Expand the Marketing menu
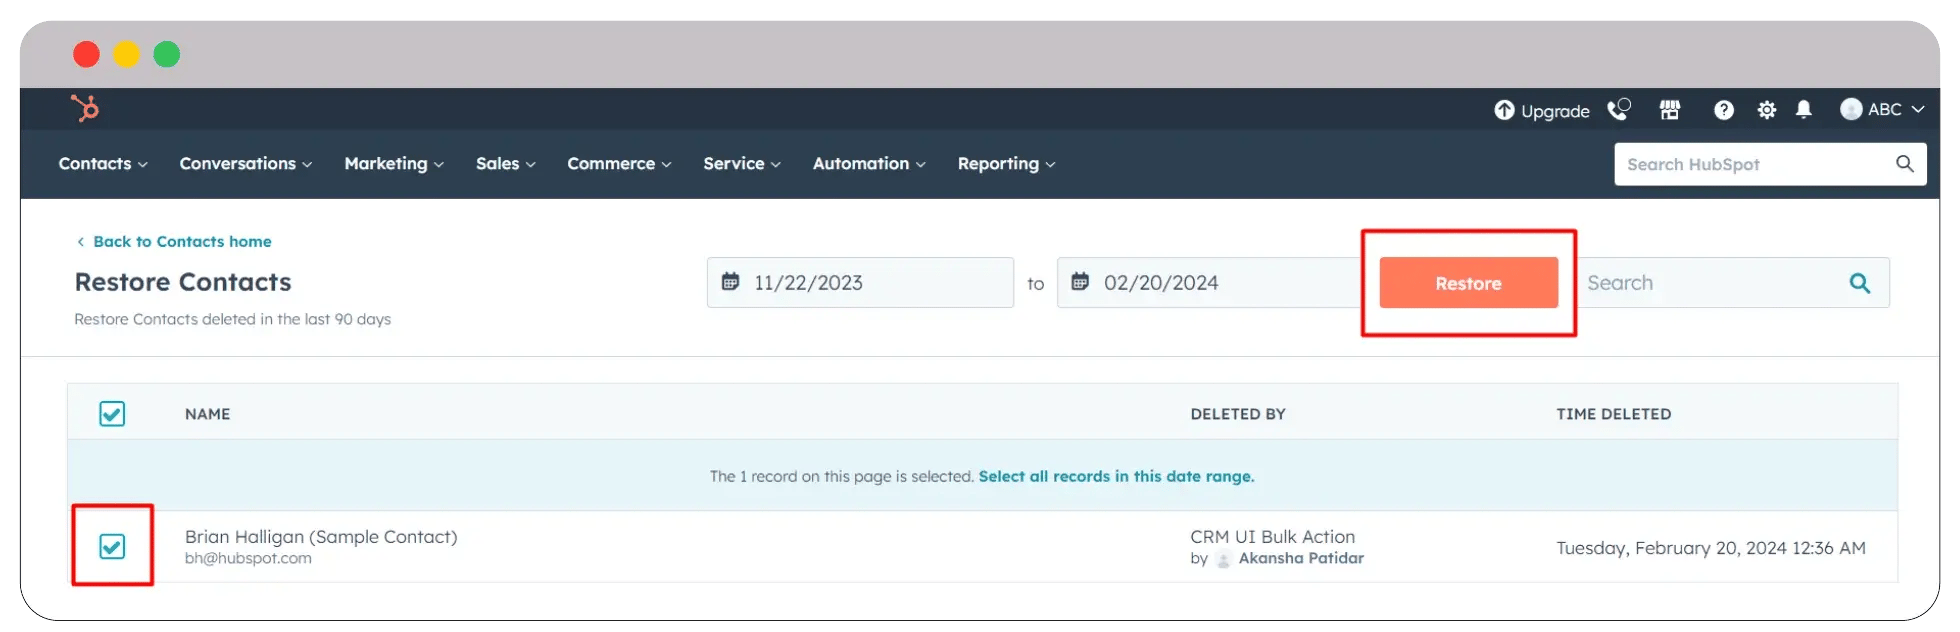The height and width of the screenshot is (632, 1960). click(x=394, y=164)
